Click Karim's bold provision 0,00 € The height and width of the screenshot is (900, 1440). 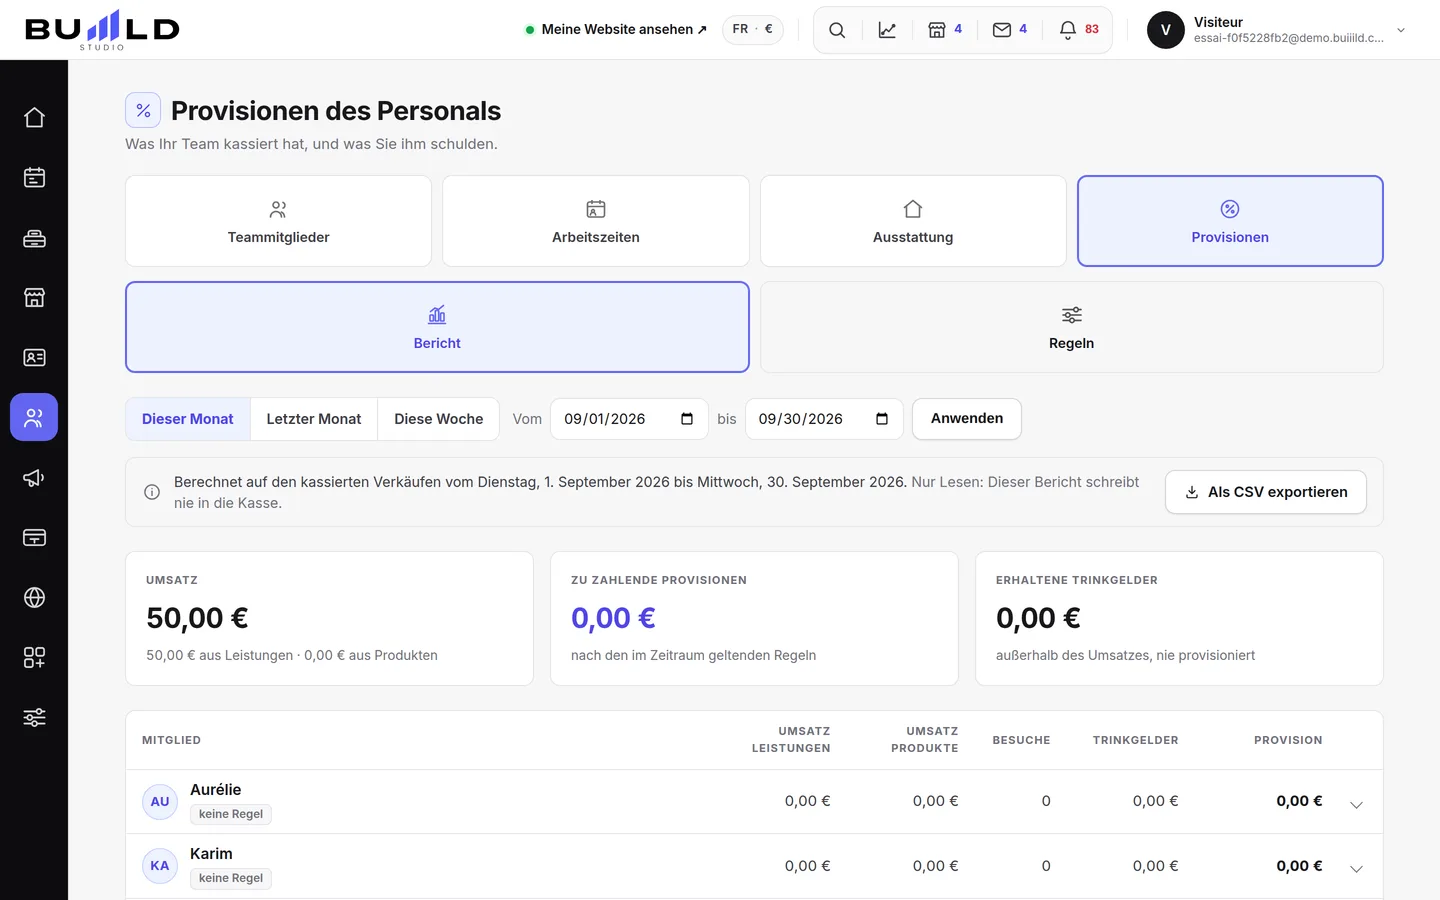tap(1299, 866)
